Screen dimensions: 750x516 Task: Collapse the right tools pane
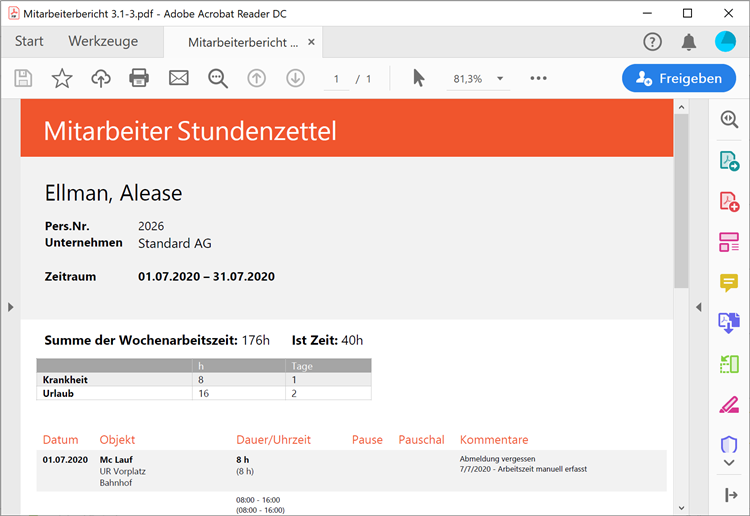click(699, 307)
